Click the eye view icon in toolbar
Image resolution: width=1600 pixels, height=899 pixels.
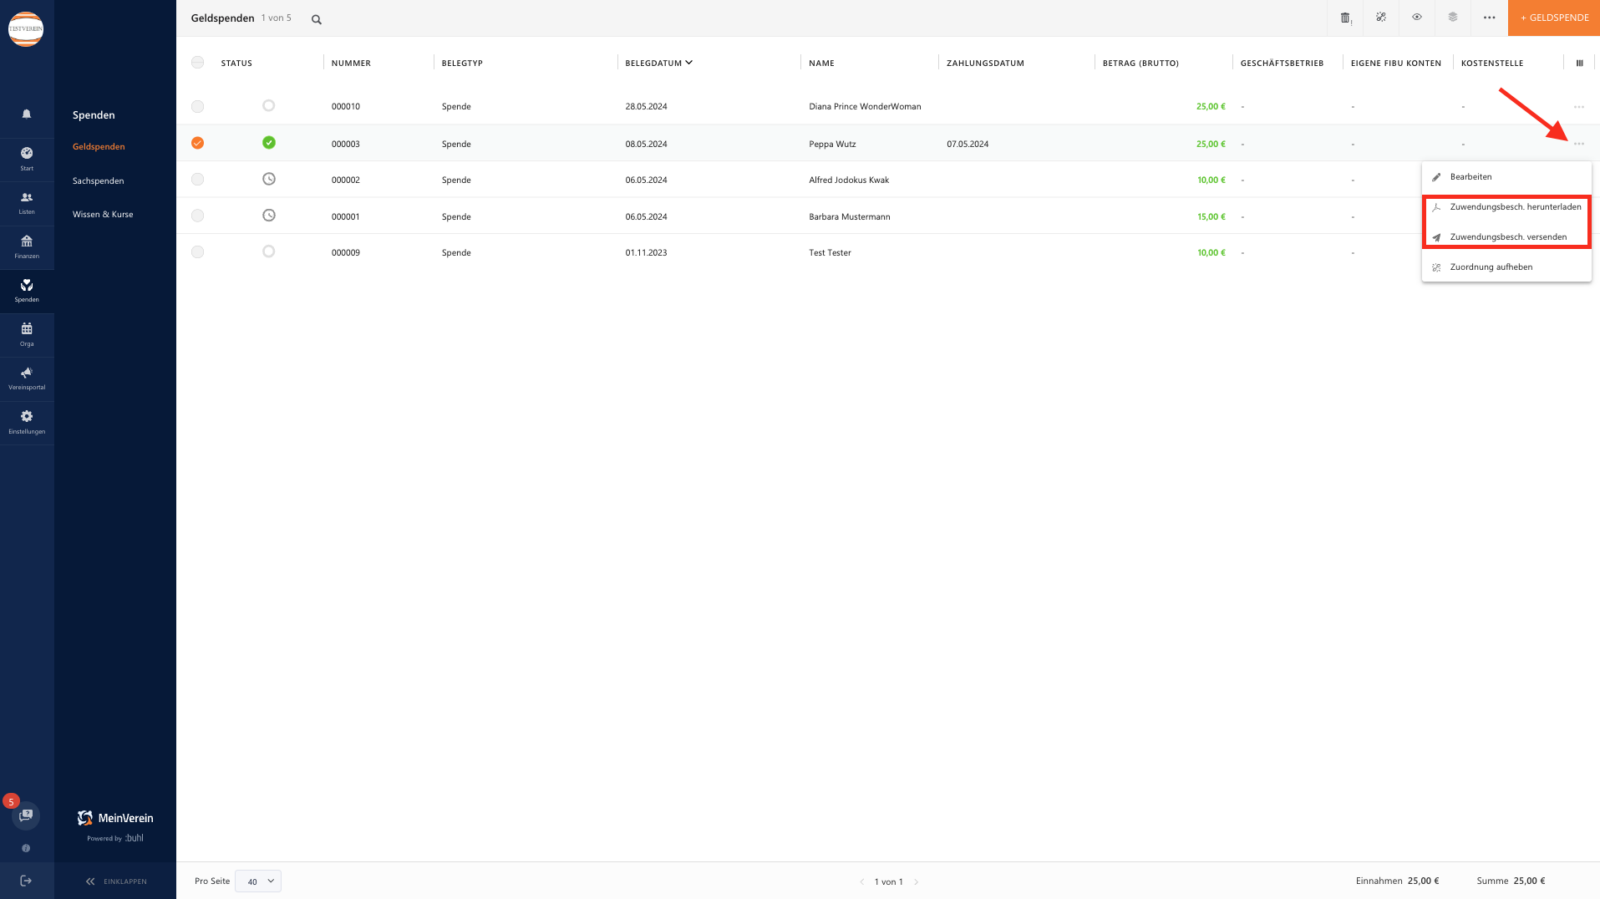tap(1417, 17)
